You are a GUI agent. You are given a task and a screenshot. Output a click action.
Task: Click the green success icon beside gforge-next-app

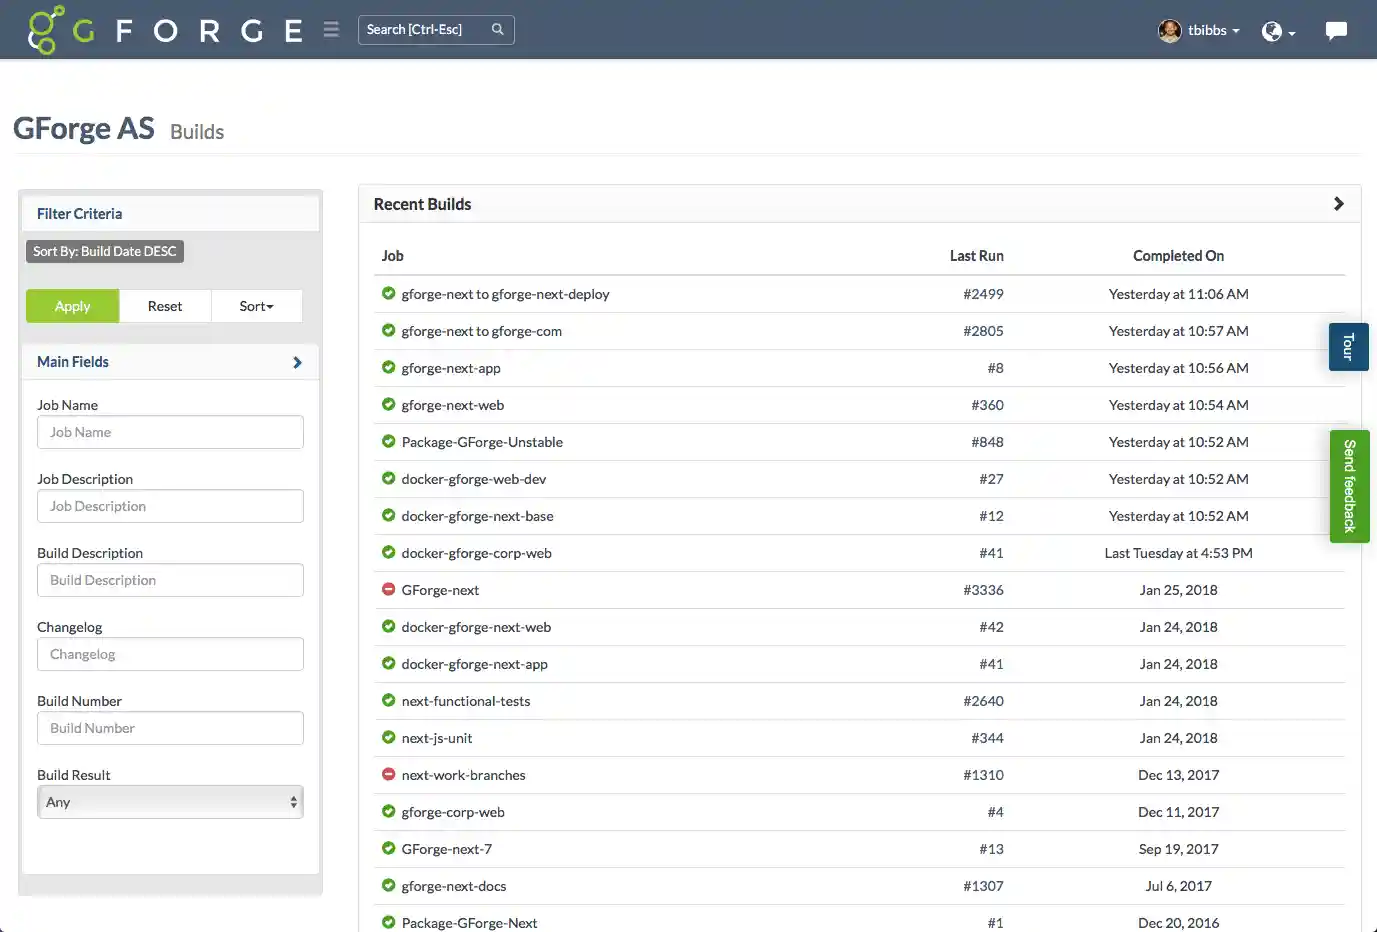coord(388,367)
